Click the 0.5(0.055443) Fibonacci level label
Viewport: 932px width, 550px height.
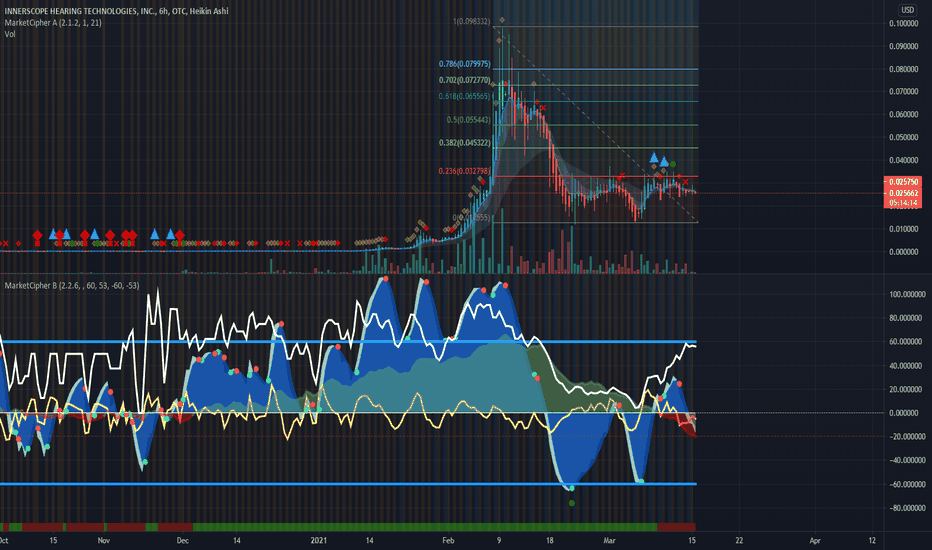click(468, 120)
